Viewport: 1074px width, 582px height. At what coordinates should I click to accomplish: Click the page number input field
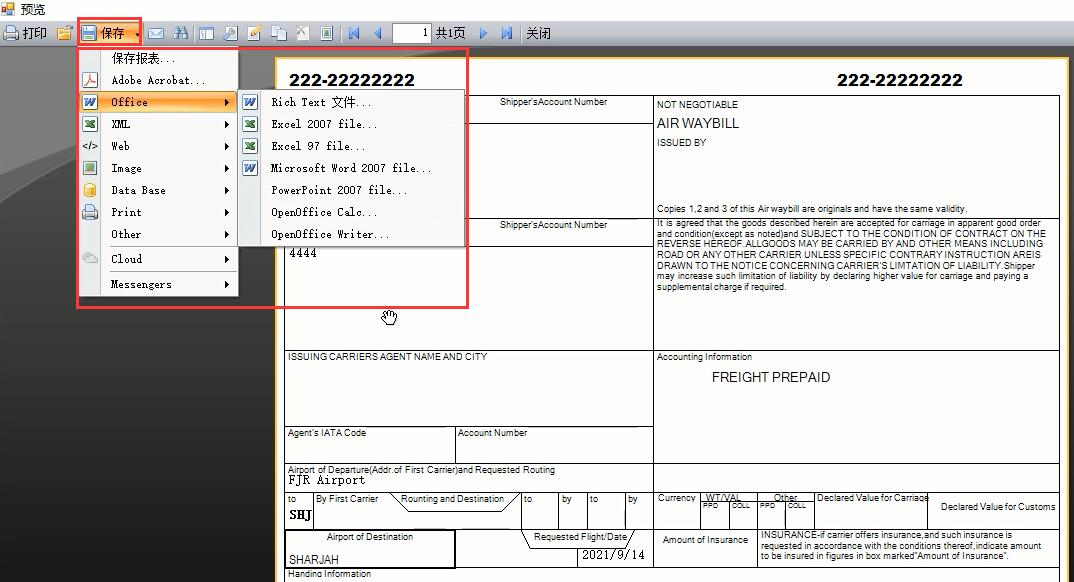point(411,33)
